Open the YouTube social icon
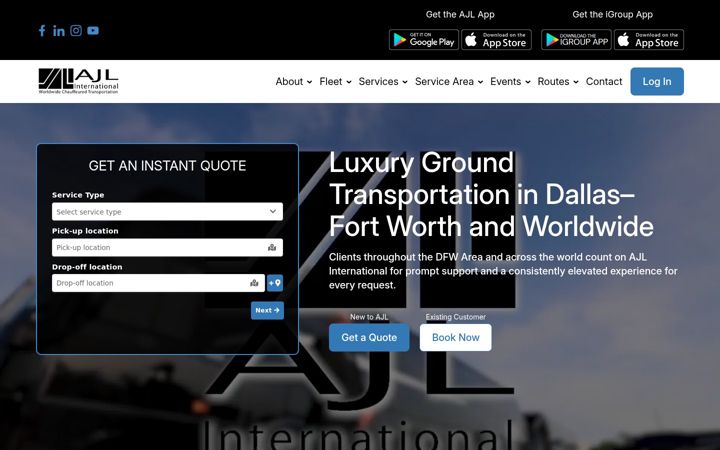Image resolution: width=720 pixels, height=450 pixels. (x=93, y=31)
